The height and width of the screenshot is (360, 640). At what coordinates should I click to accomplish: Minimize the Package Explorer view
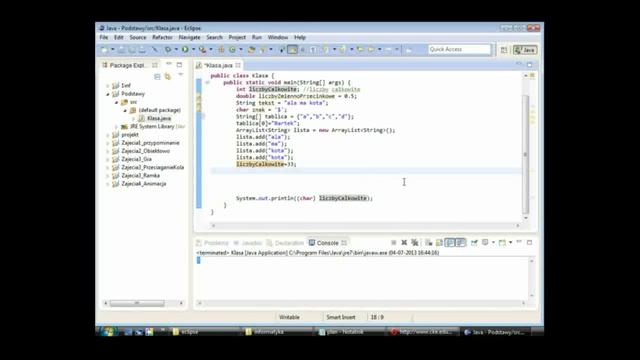pyautogui.click(x=169, y=64)
